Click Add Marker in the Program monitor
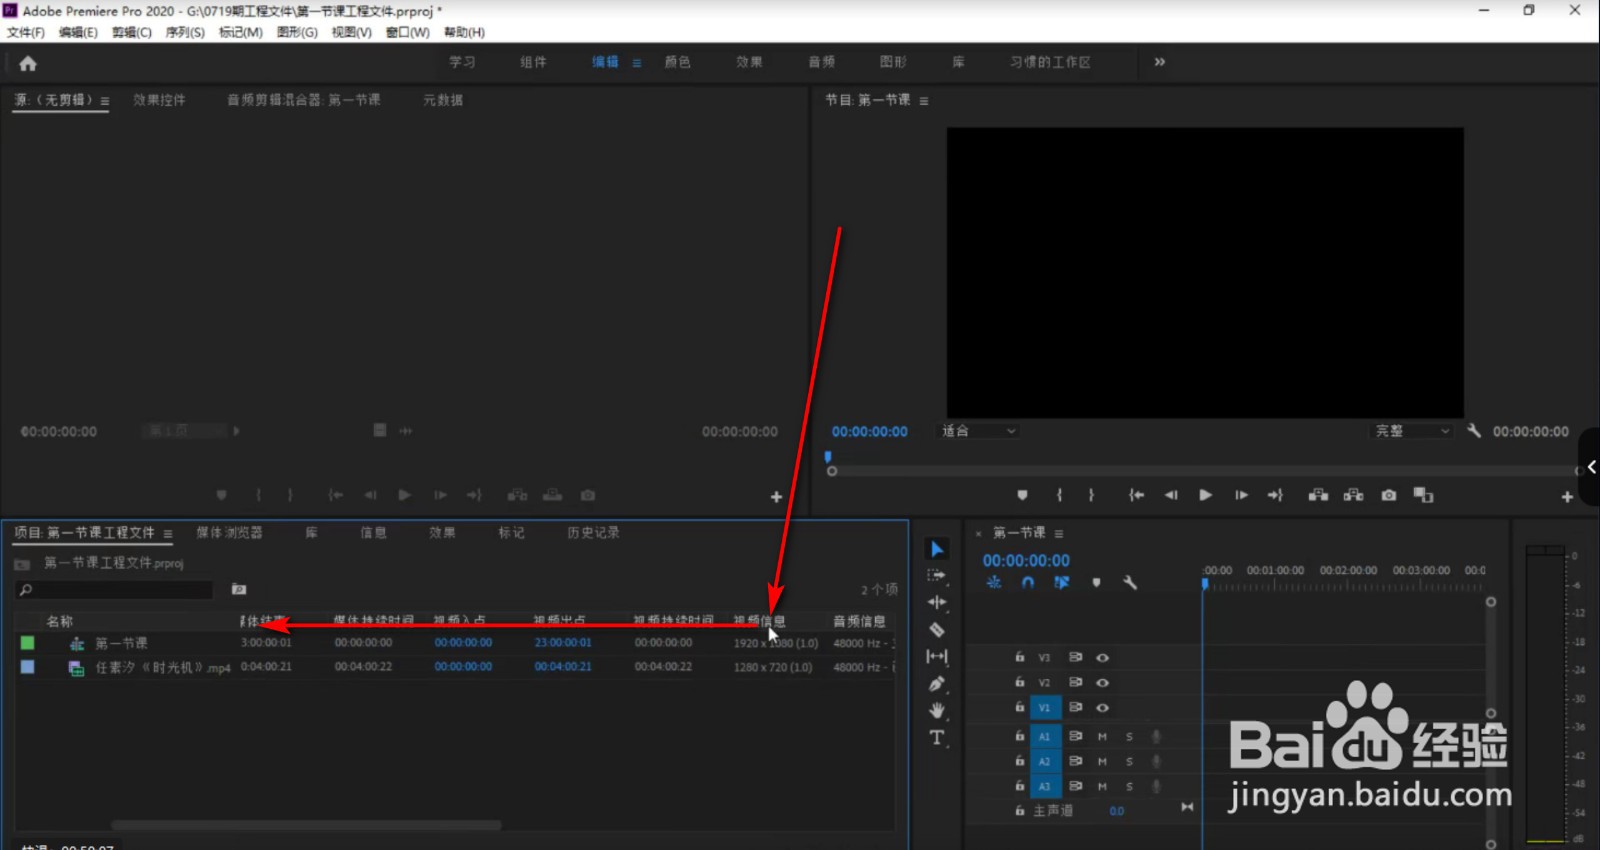 click(1022, 495)
